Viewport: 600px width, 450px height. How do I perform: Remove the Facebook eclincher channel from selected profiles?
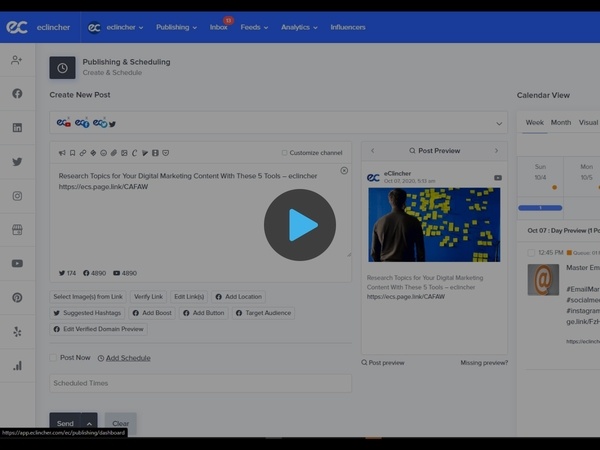click(x=86, y=118)
